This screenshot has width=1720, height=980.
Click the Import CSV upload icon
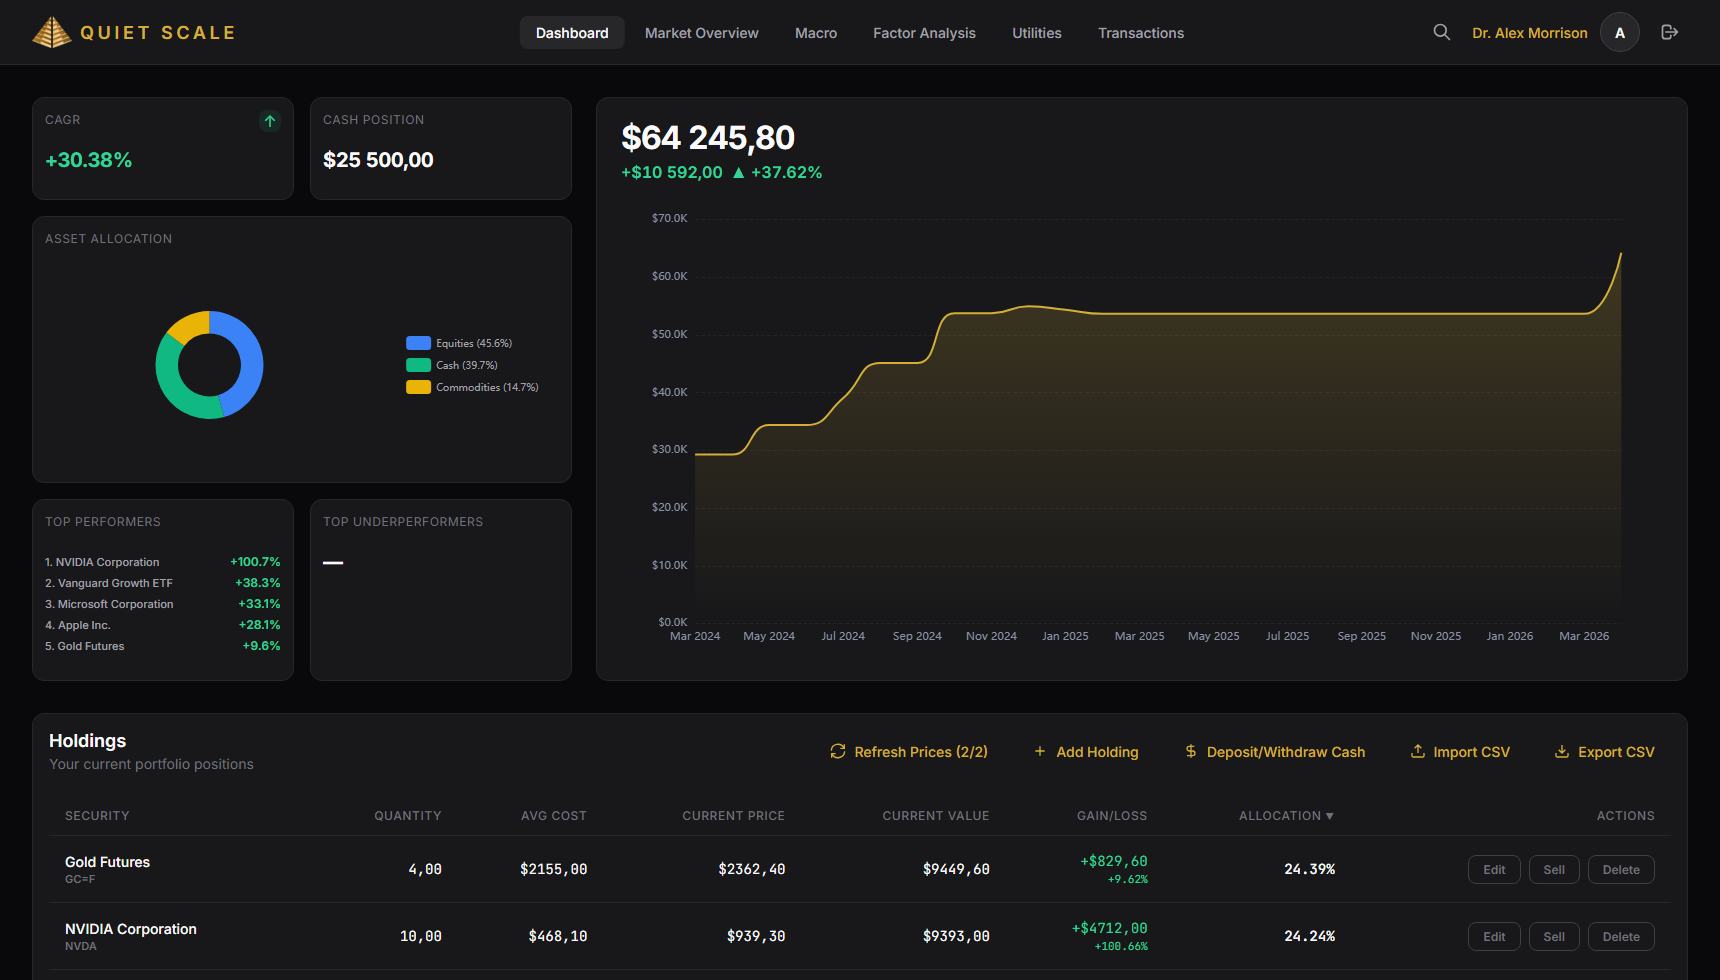tap(1419, 751)
